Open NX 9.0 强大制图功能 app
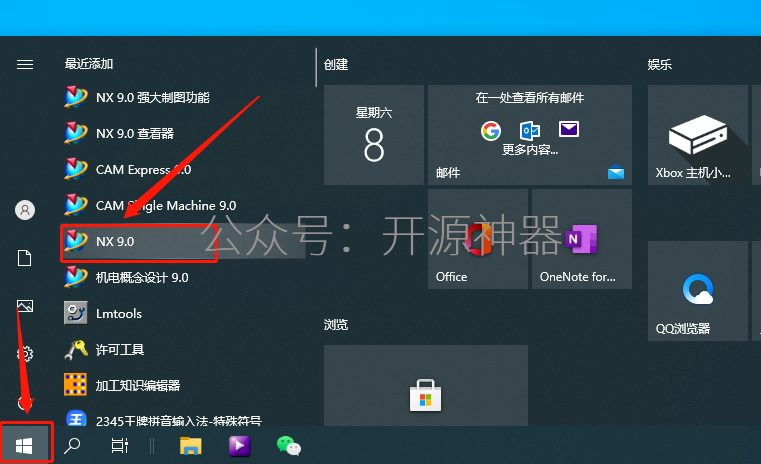The height and width of the screenshot is (464, 761). [184, 98]
